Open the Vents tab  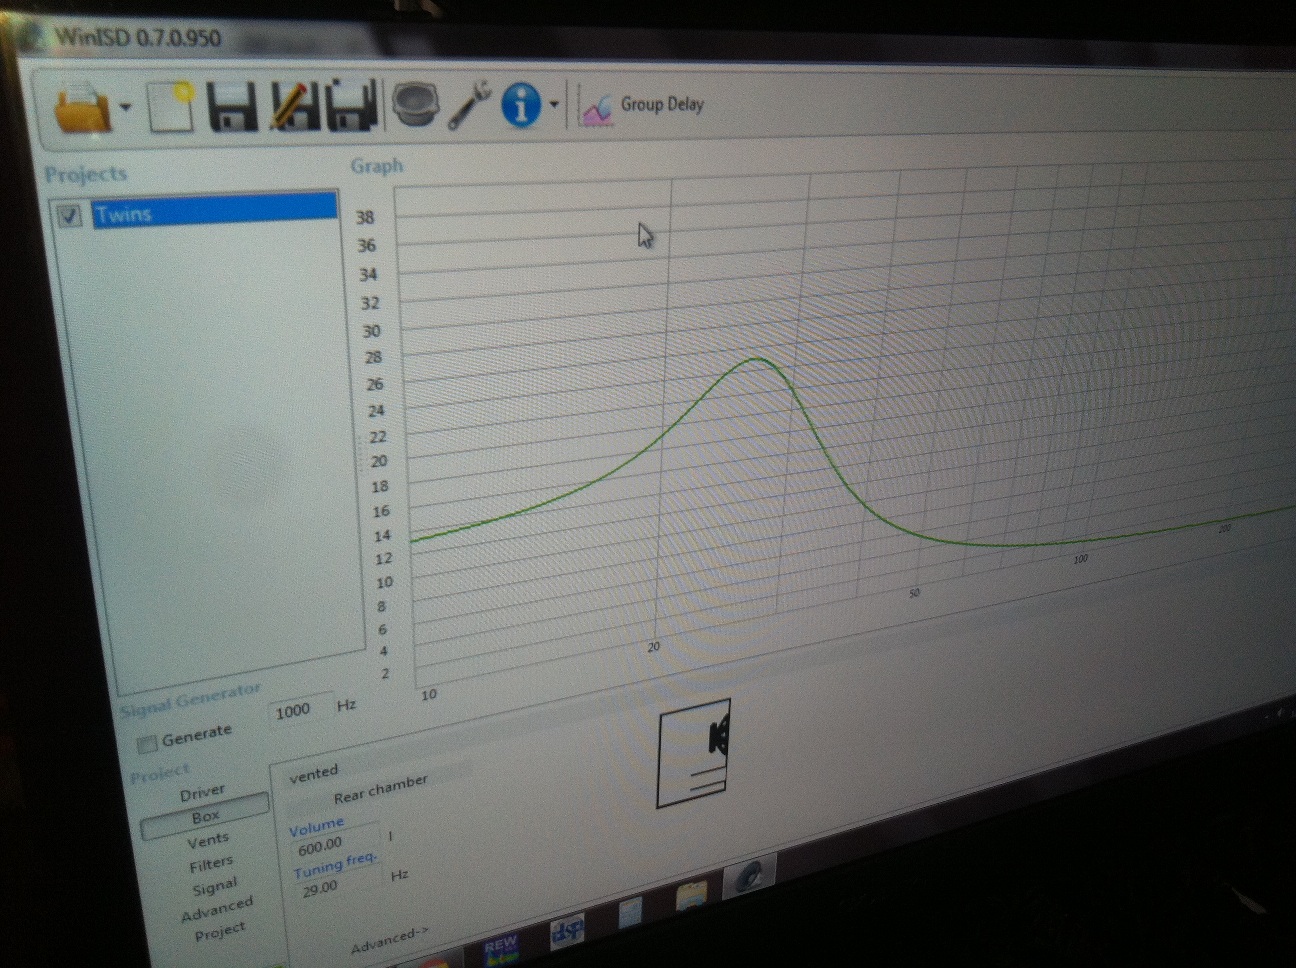pyautogui.click(x=208, y=840)
